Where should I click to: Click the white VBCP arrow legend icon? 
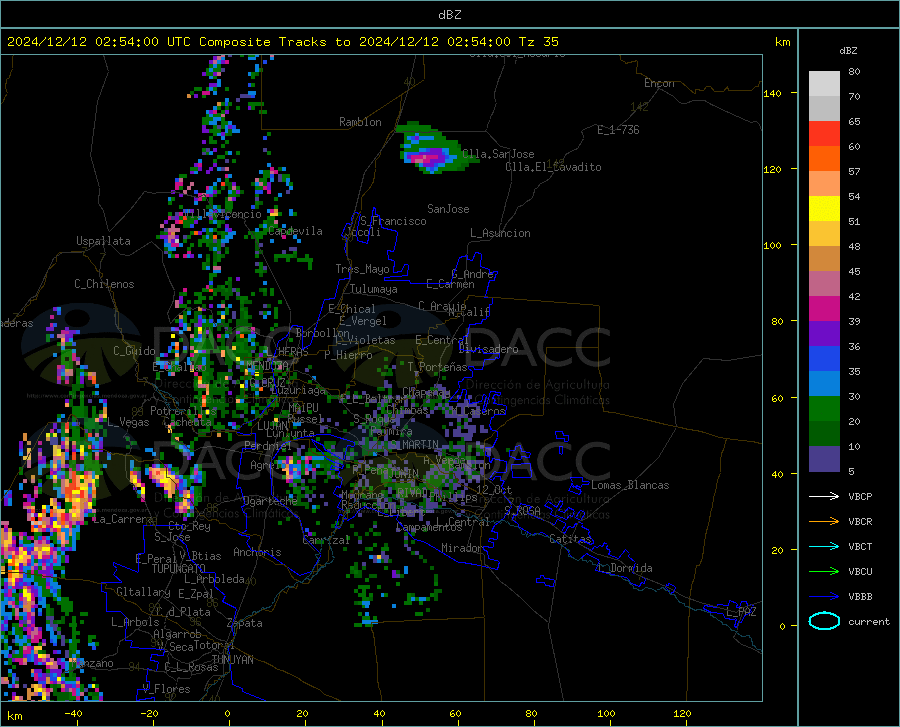824,496
